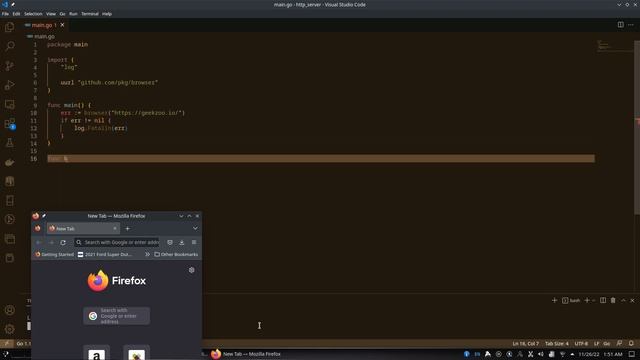Click the feedback icon in status bar
640x360 pixels.
tap(620, 344)
